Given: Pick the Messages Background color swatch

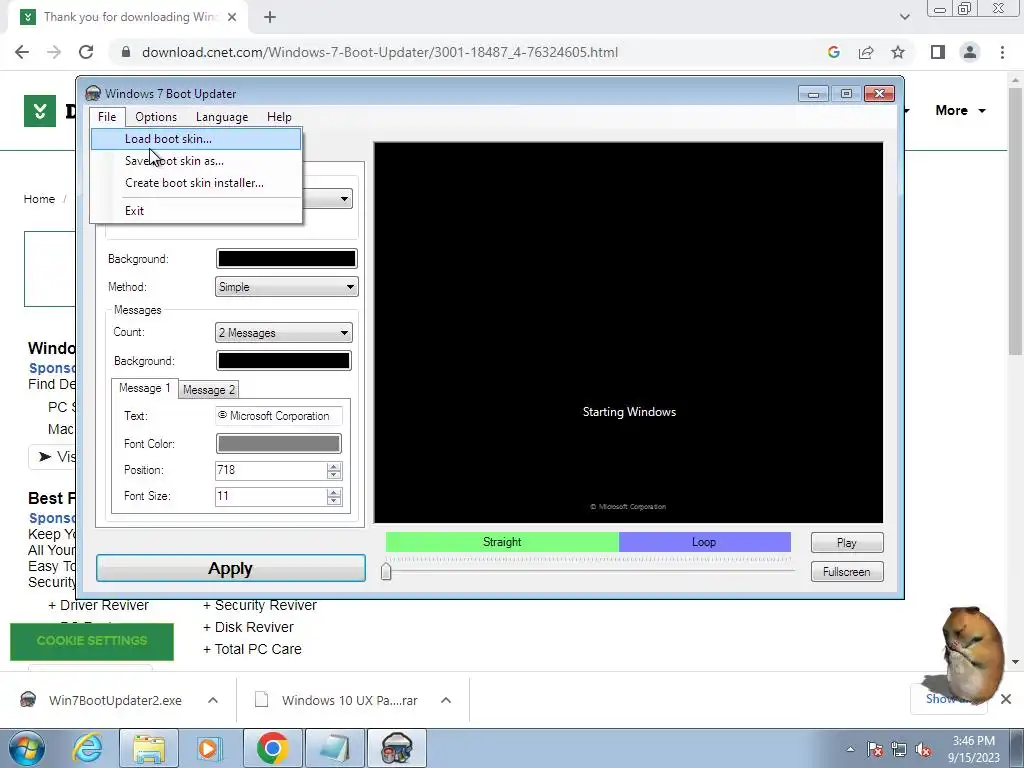Looking at the screenshot, I should 283,360.
